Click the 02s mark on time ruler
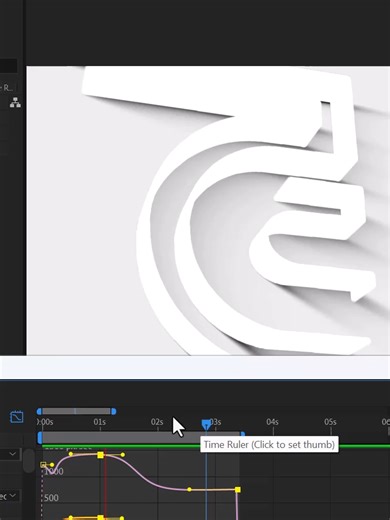Viewport: 390px width, 520px height. tap(157, 422)
